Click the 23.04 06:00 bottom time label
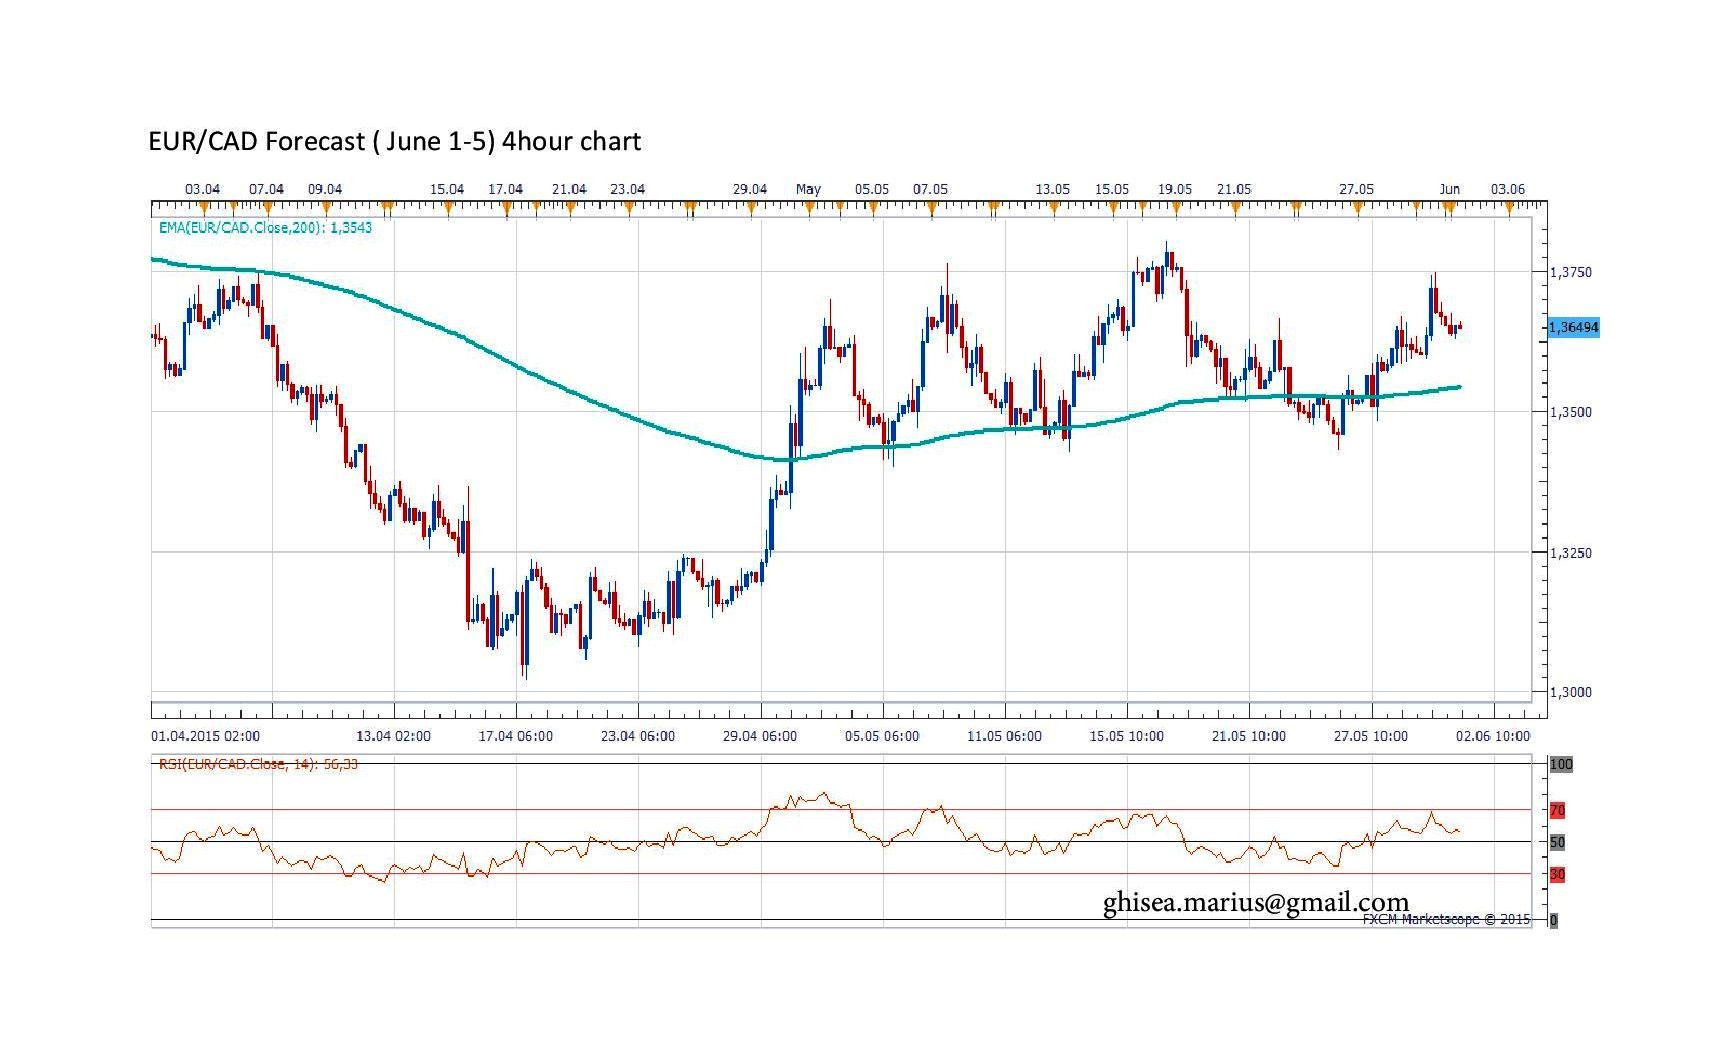 click(x=638, y=736)
